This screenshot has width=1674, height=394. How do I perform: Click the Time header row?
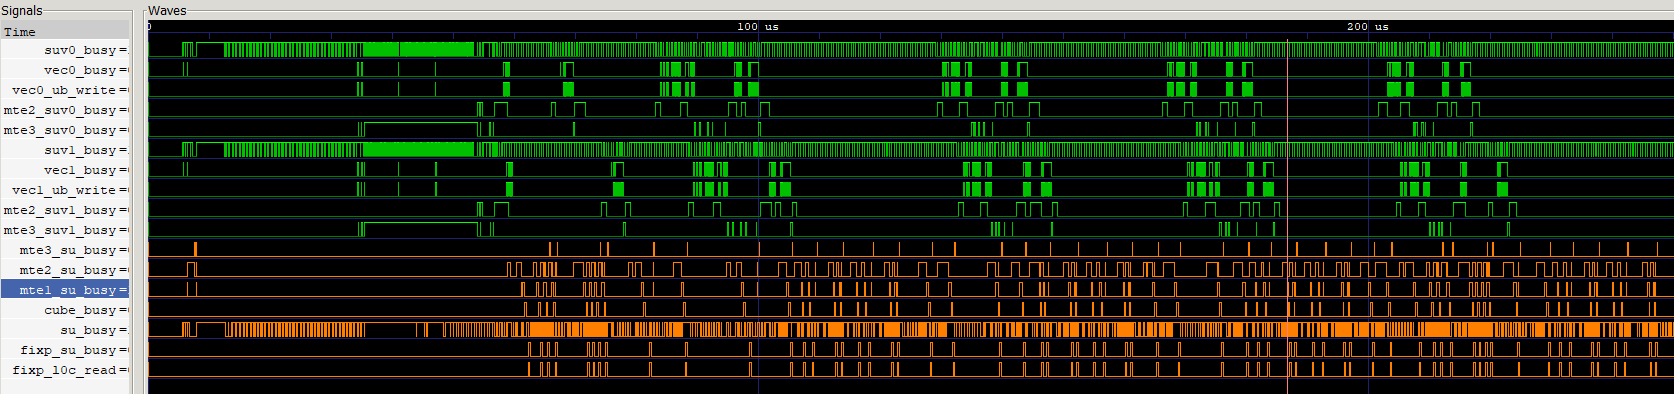point(65,31)
